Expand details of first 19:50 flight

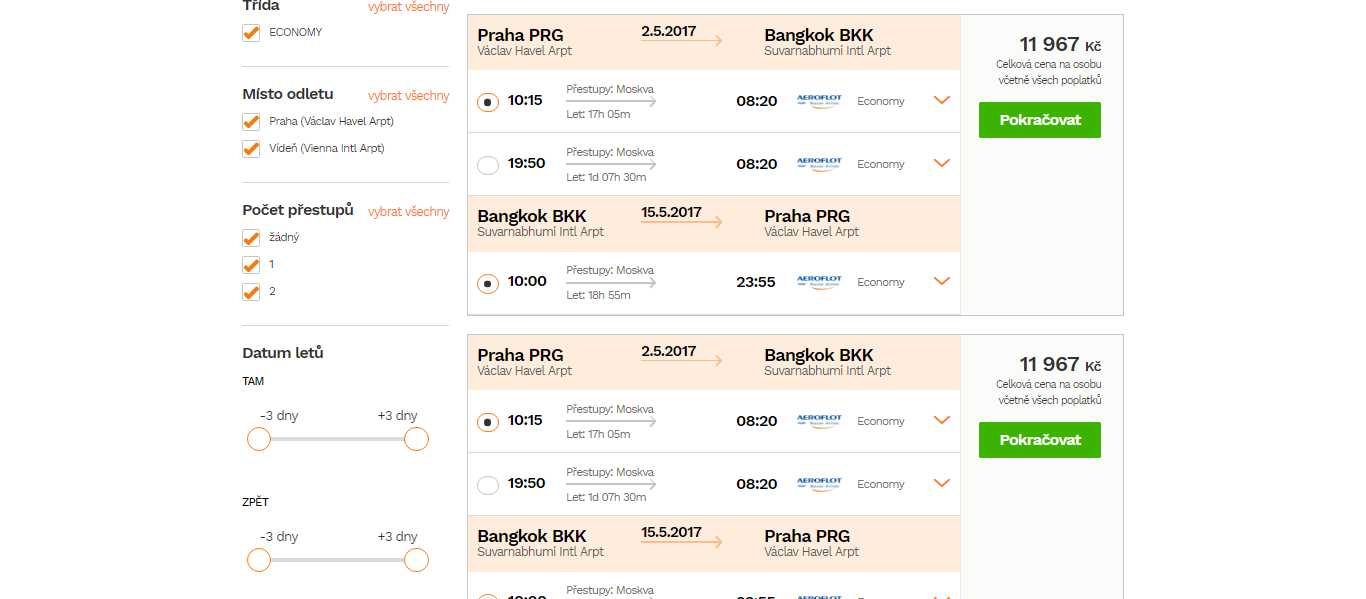(x=941, y=163)
